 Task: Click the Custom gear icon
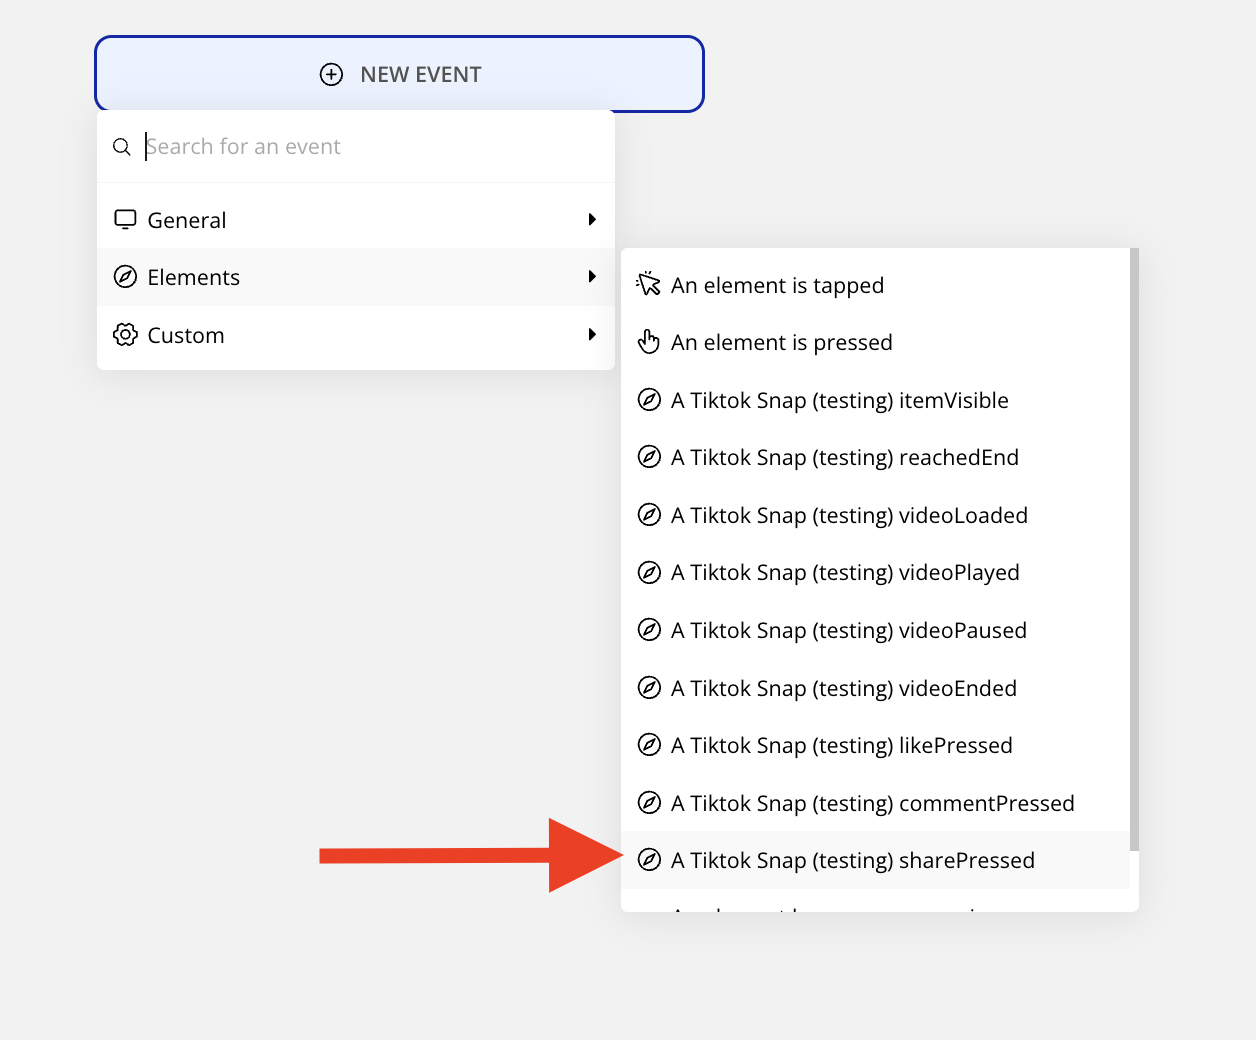[x=125, y=335]
